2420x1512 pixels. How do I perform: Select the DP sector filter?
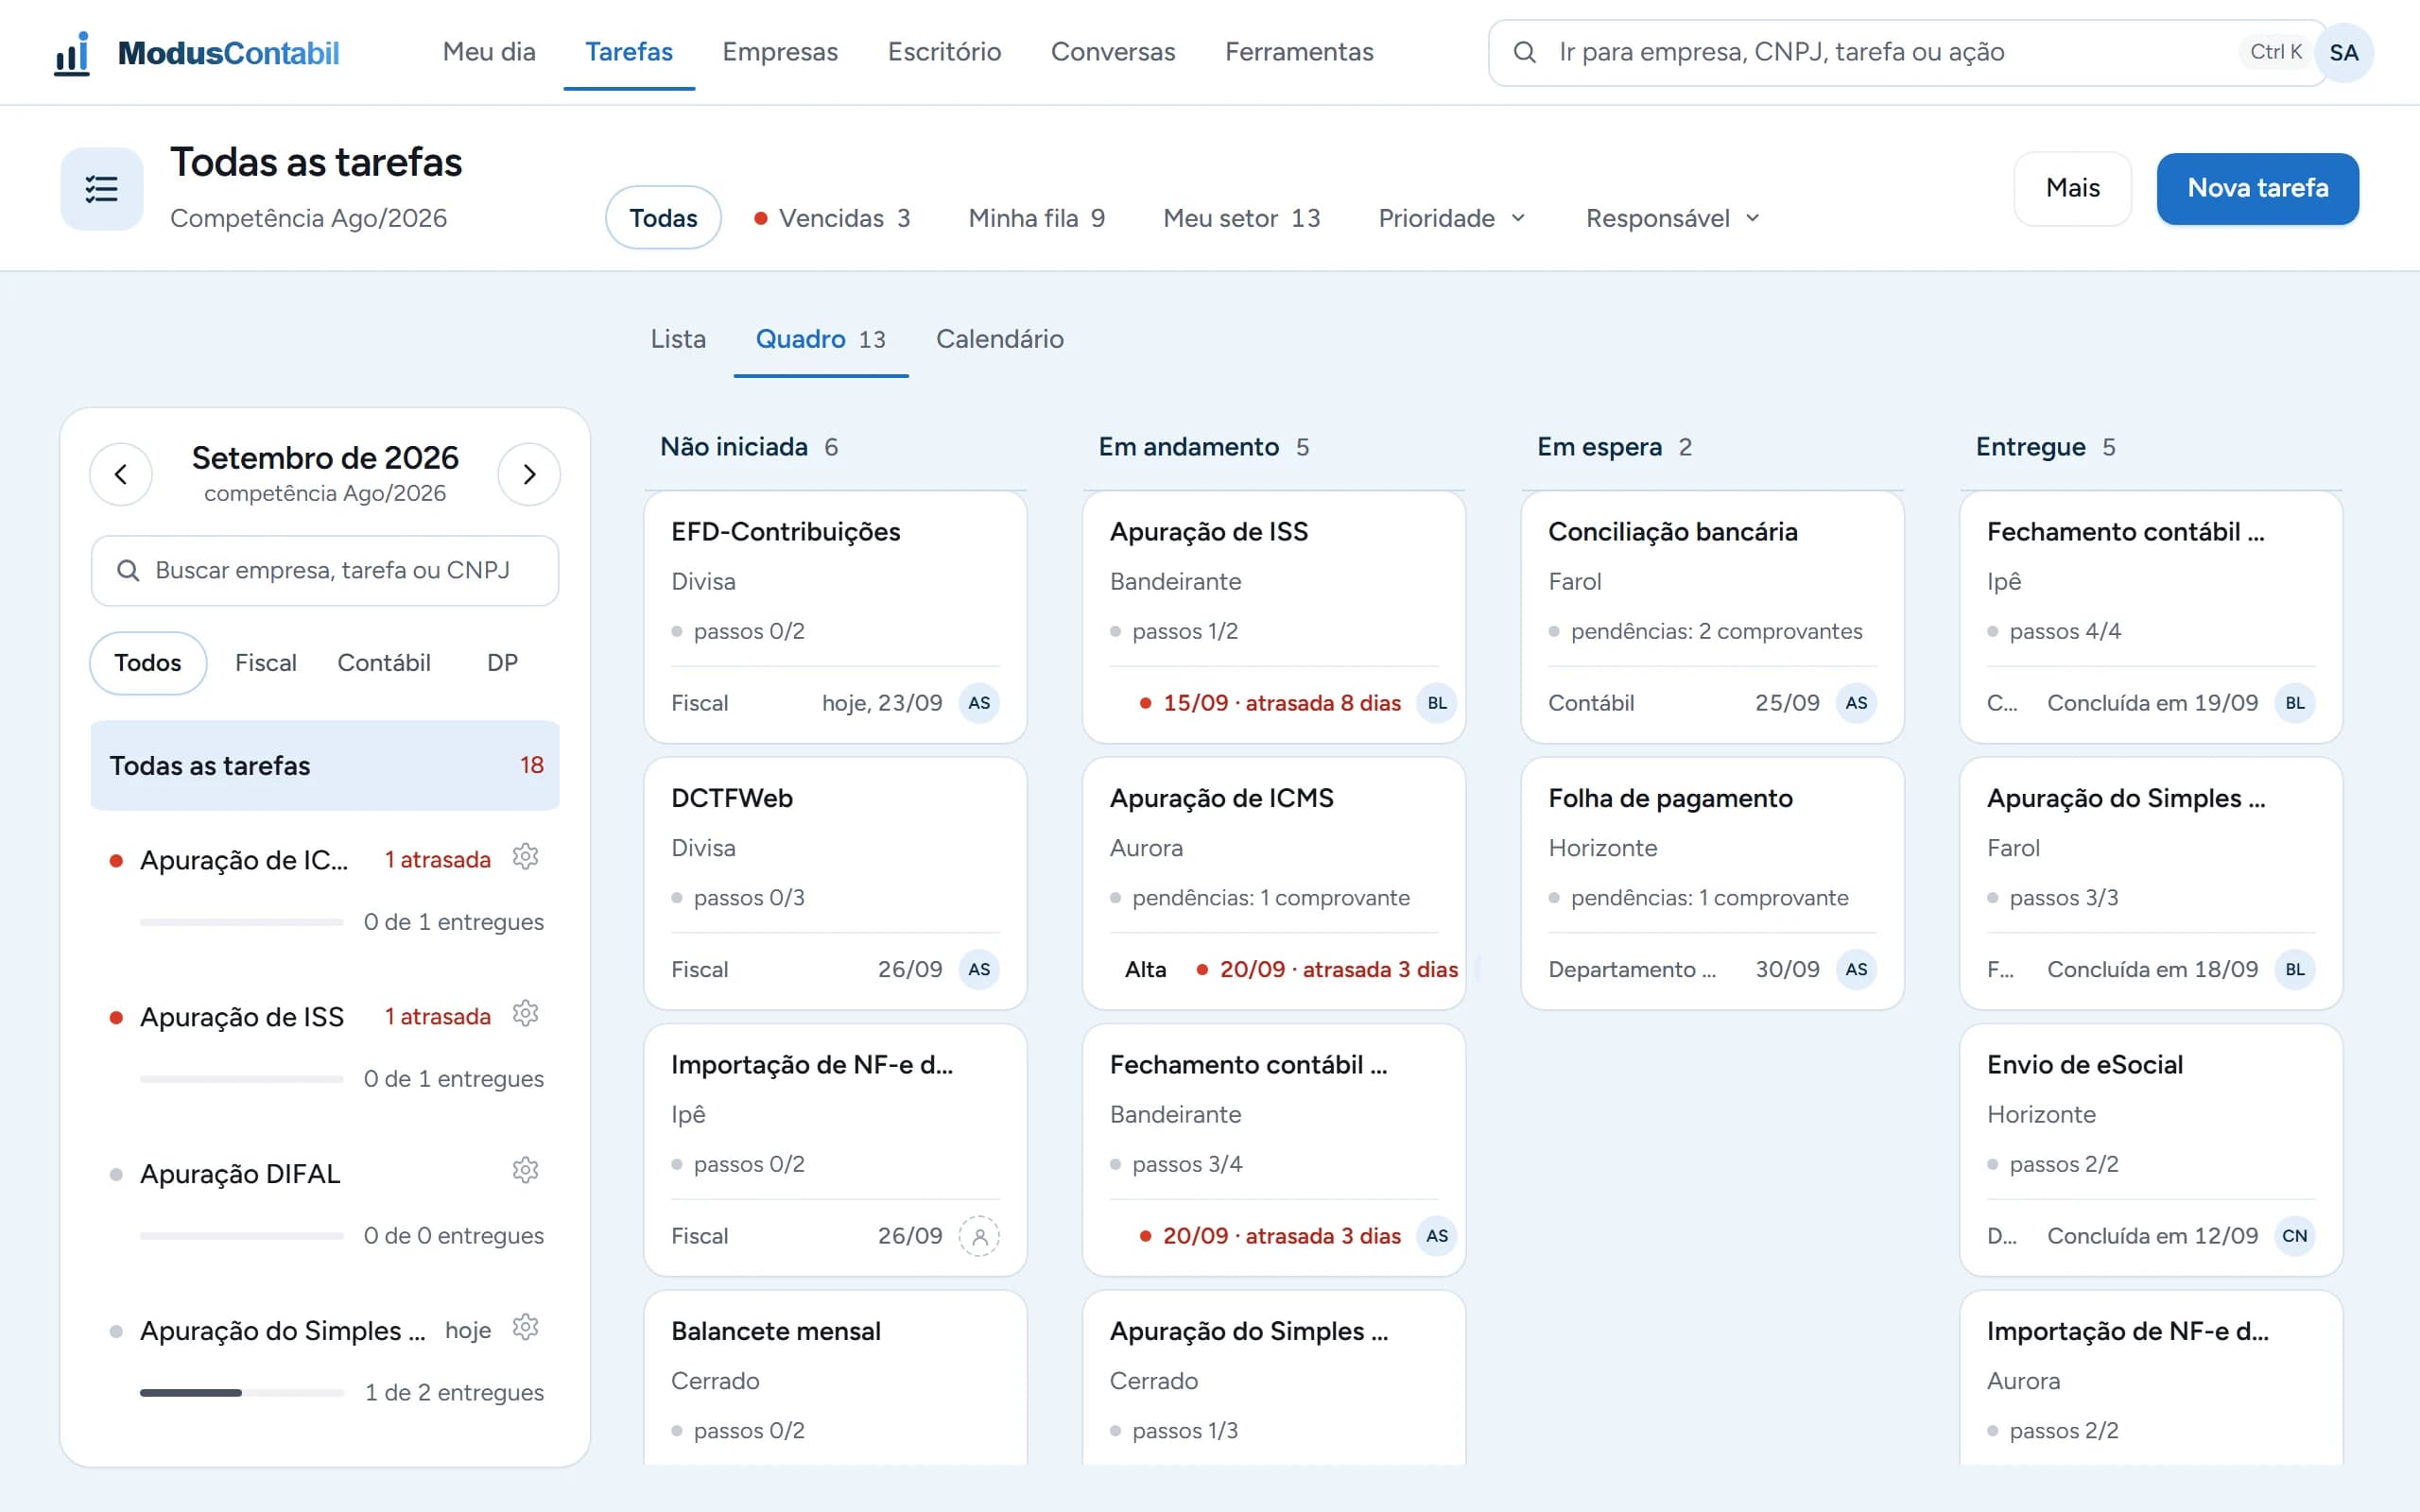502,663
